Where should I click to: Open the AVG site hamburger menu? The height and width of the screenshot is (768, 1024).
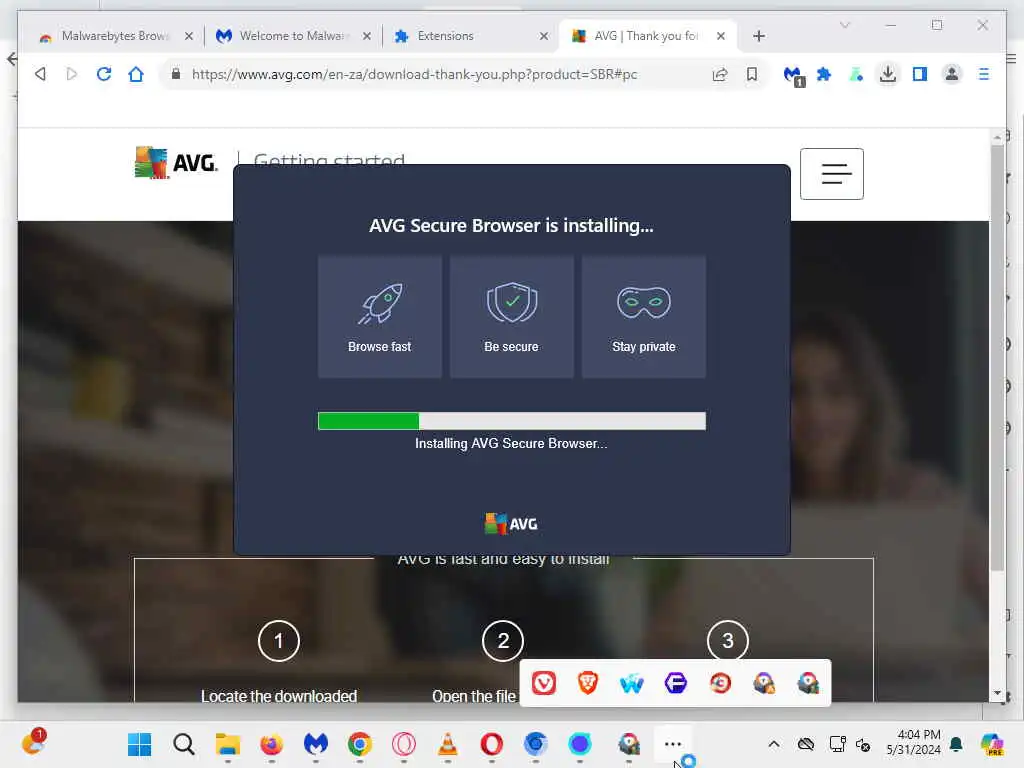[x=832, y=174]
